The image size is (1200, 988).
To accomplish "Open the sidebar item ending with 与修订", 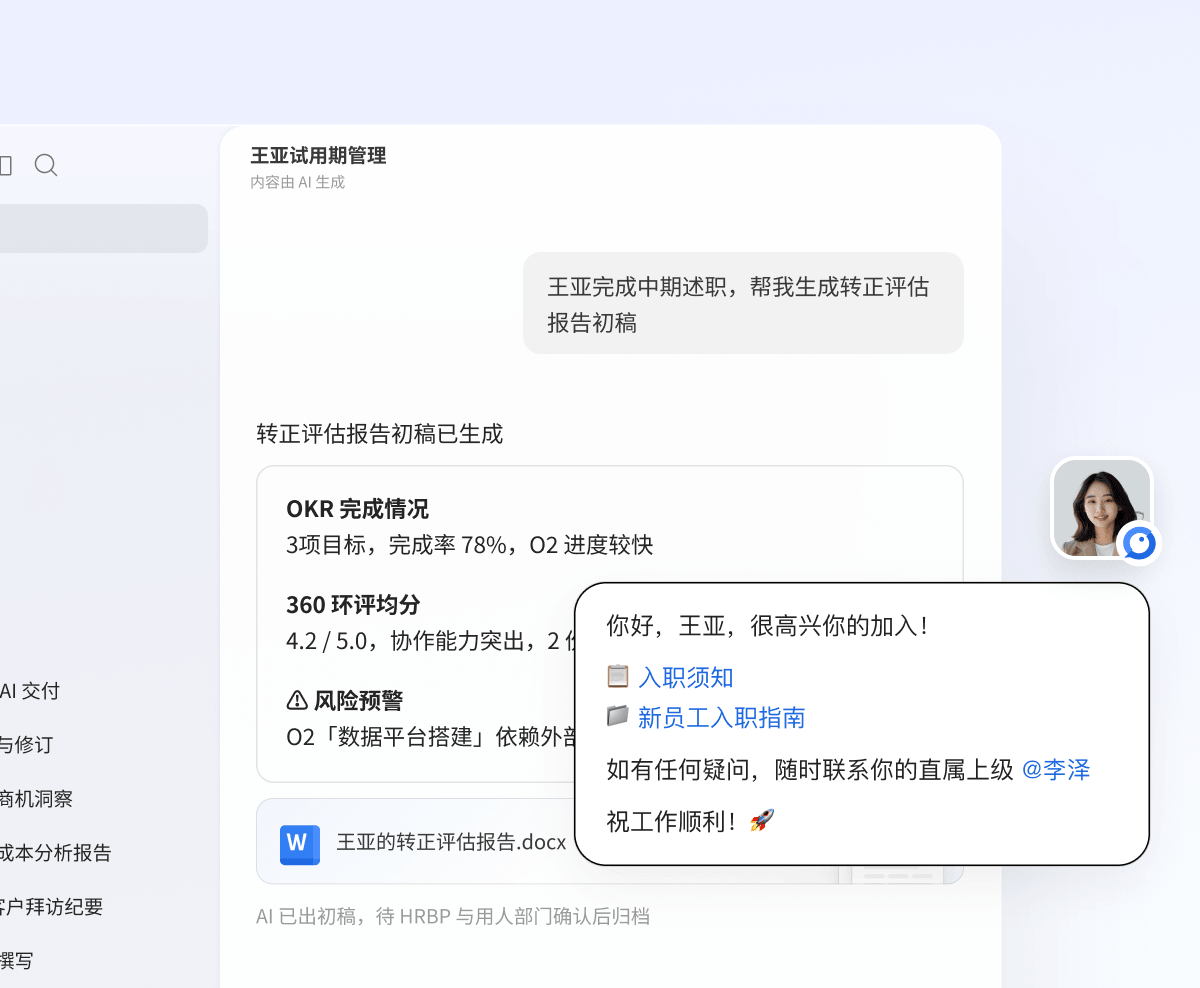I will tap(26, 745).
